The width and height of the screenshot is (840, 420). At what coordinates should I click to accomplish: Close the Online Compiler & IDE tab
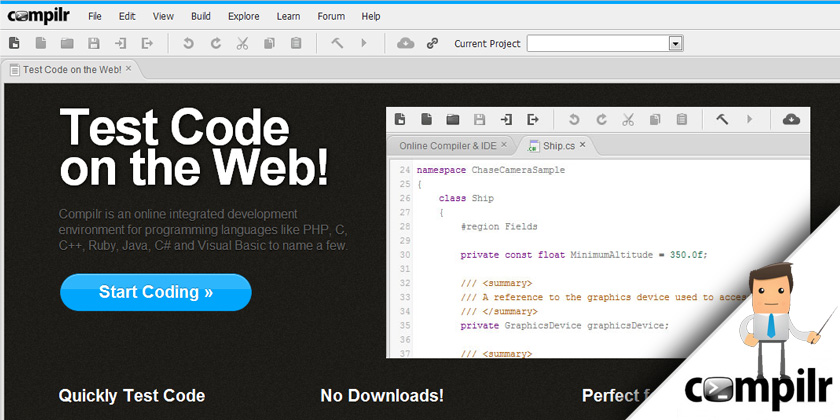click(x=504, y=145)
